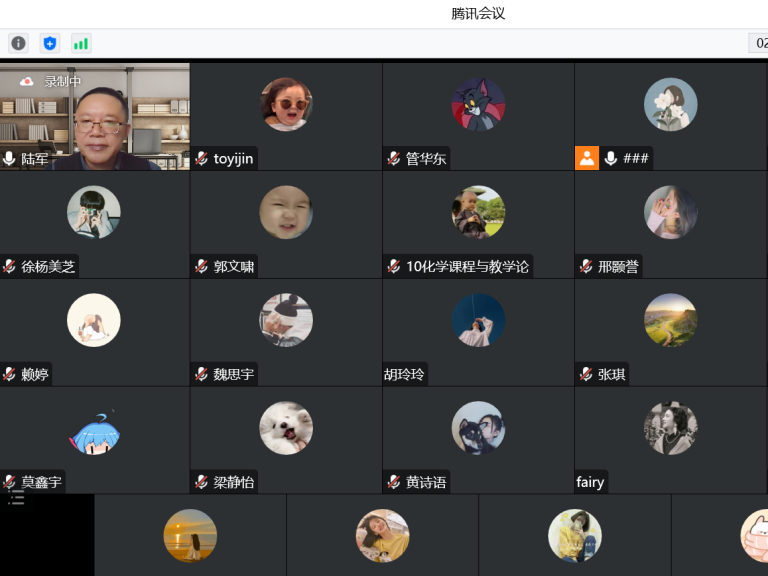Click the orange host badge on ###
This screenshot has height=576, width=768.
click(587, 158)
